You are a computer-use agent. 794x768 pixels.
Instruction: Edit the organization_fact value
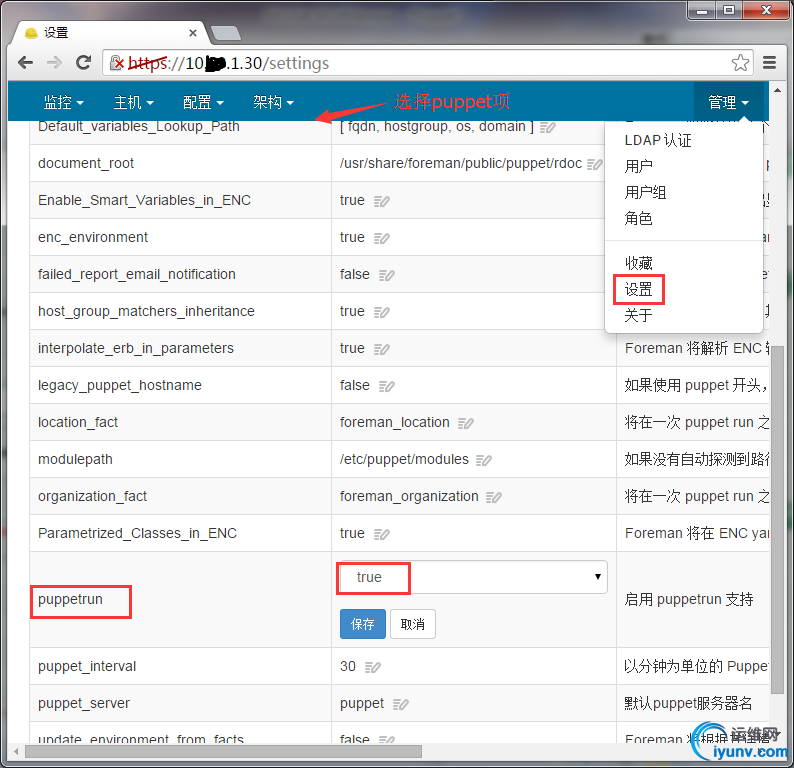tap(494, 497)
